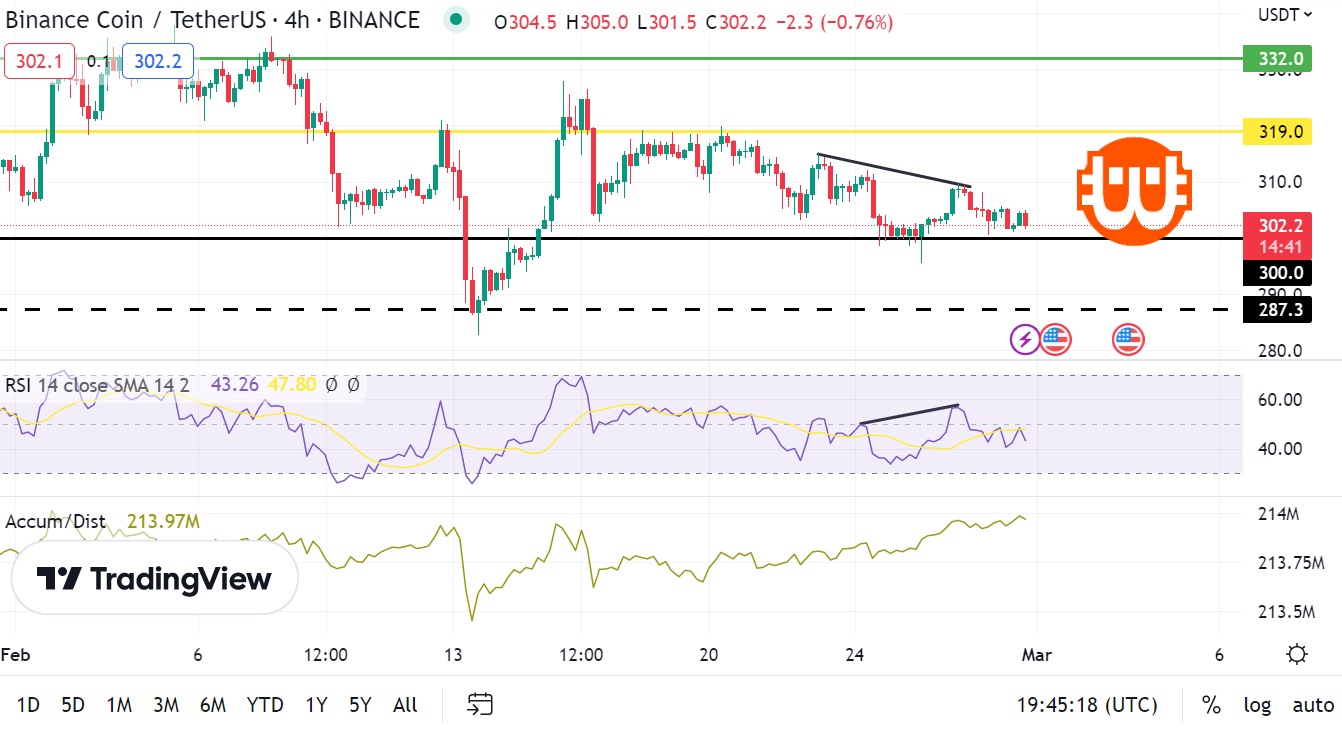Click the Binance Coin / TetherUS symbol title
1342x733 pixels.
(x=212, y=20)
